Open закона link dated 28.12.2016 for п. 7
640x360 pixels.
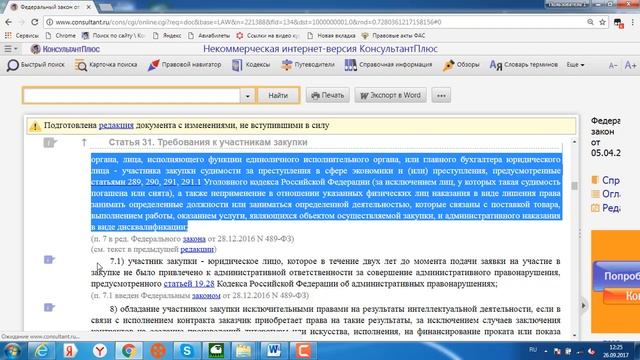tap(194, 239)
